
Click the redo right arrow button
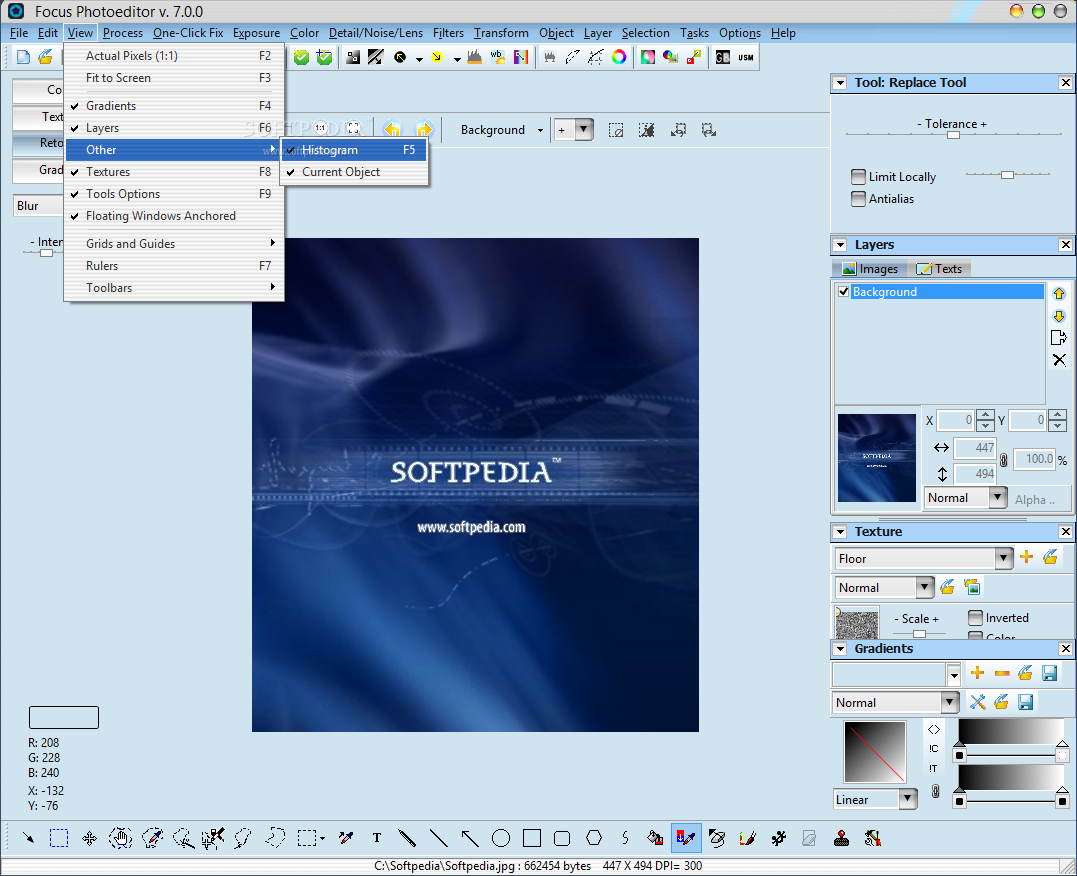[x=424, y=129]
